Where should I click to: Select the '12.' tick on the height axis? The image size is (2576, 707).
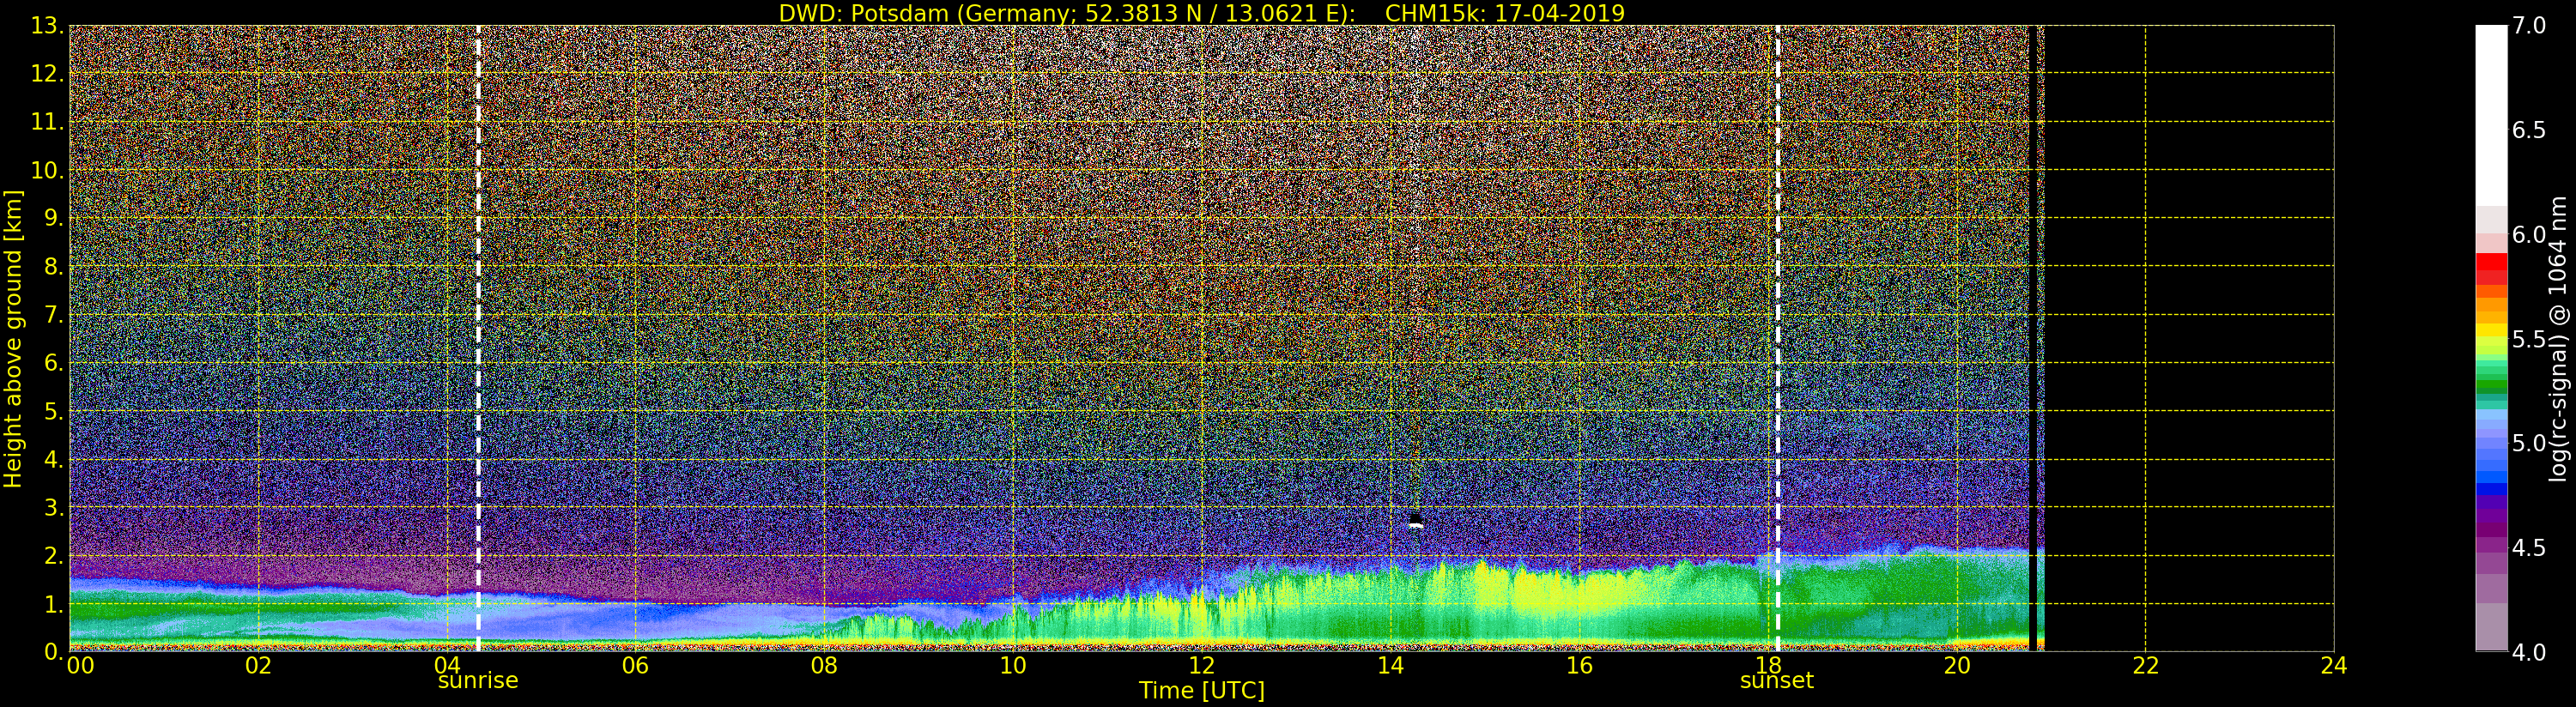pos(47,74)
